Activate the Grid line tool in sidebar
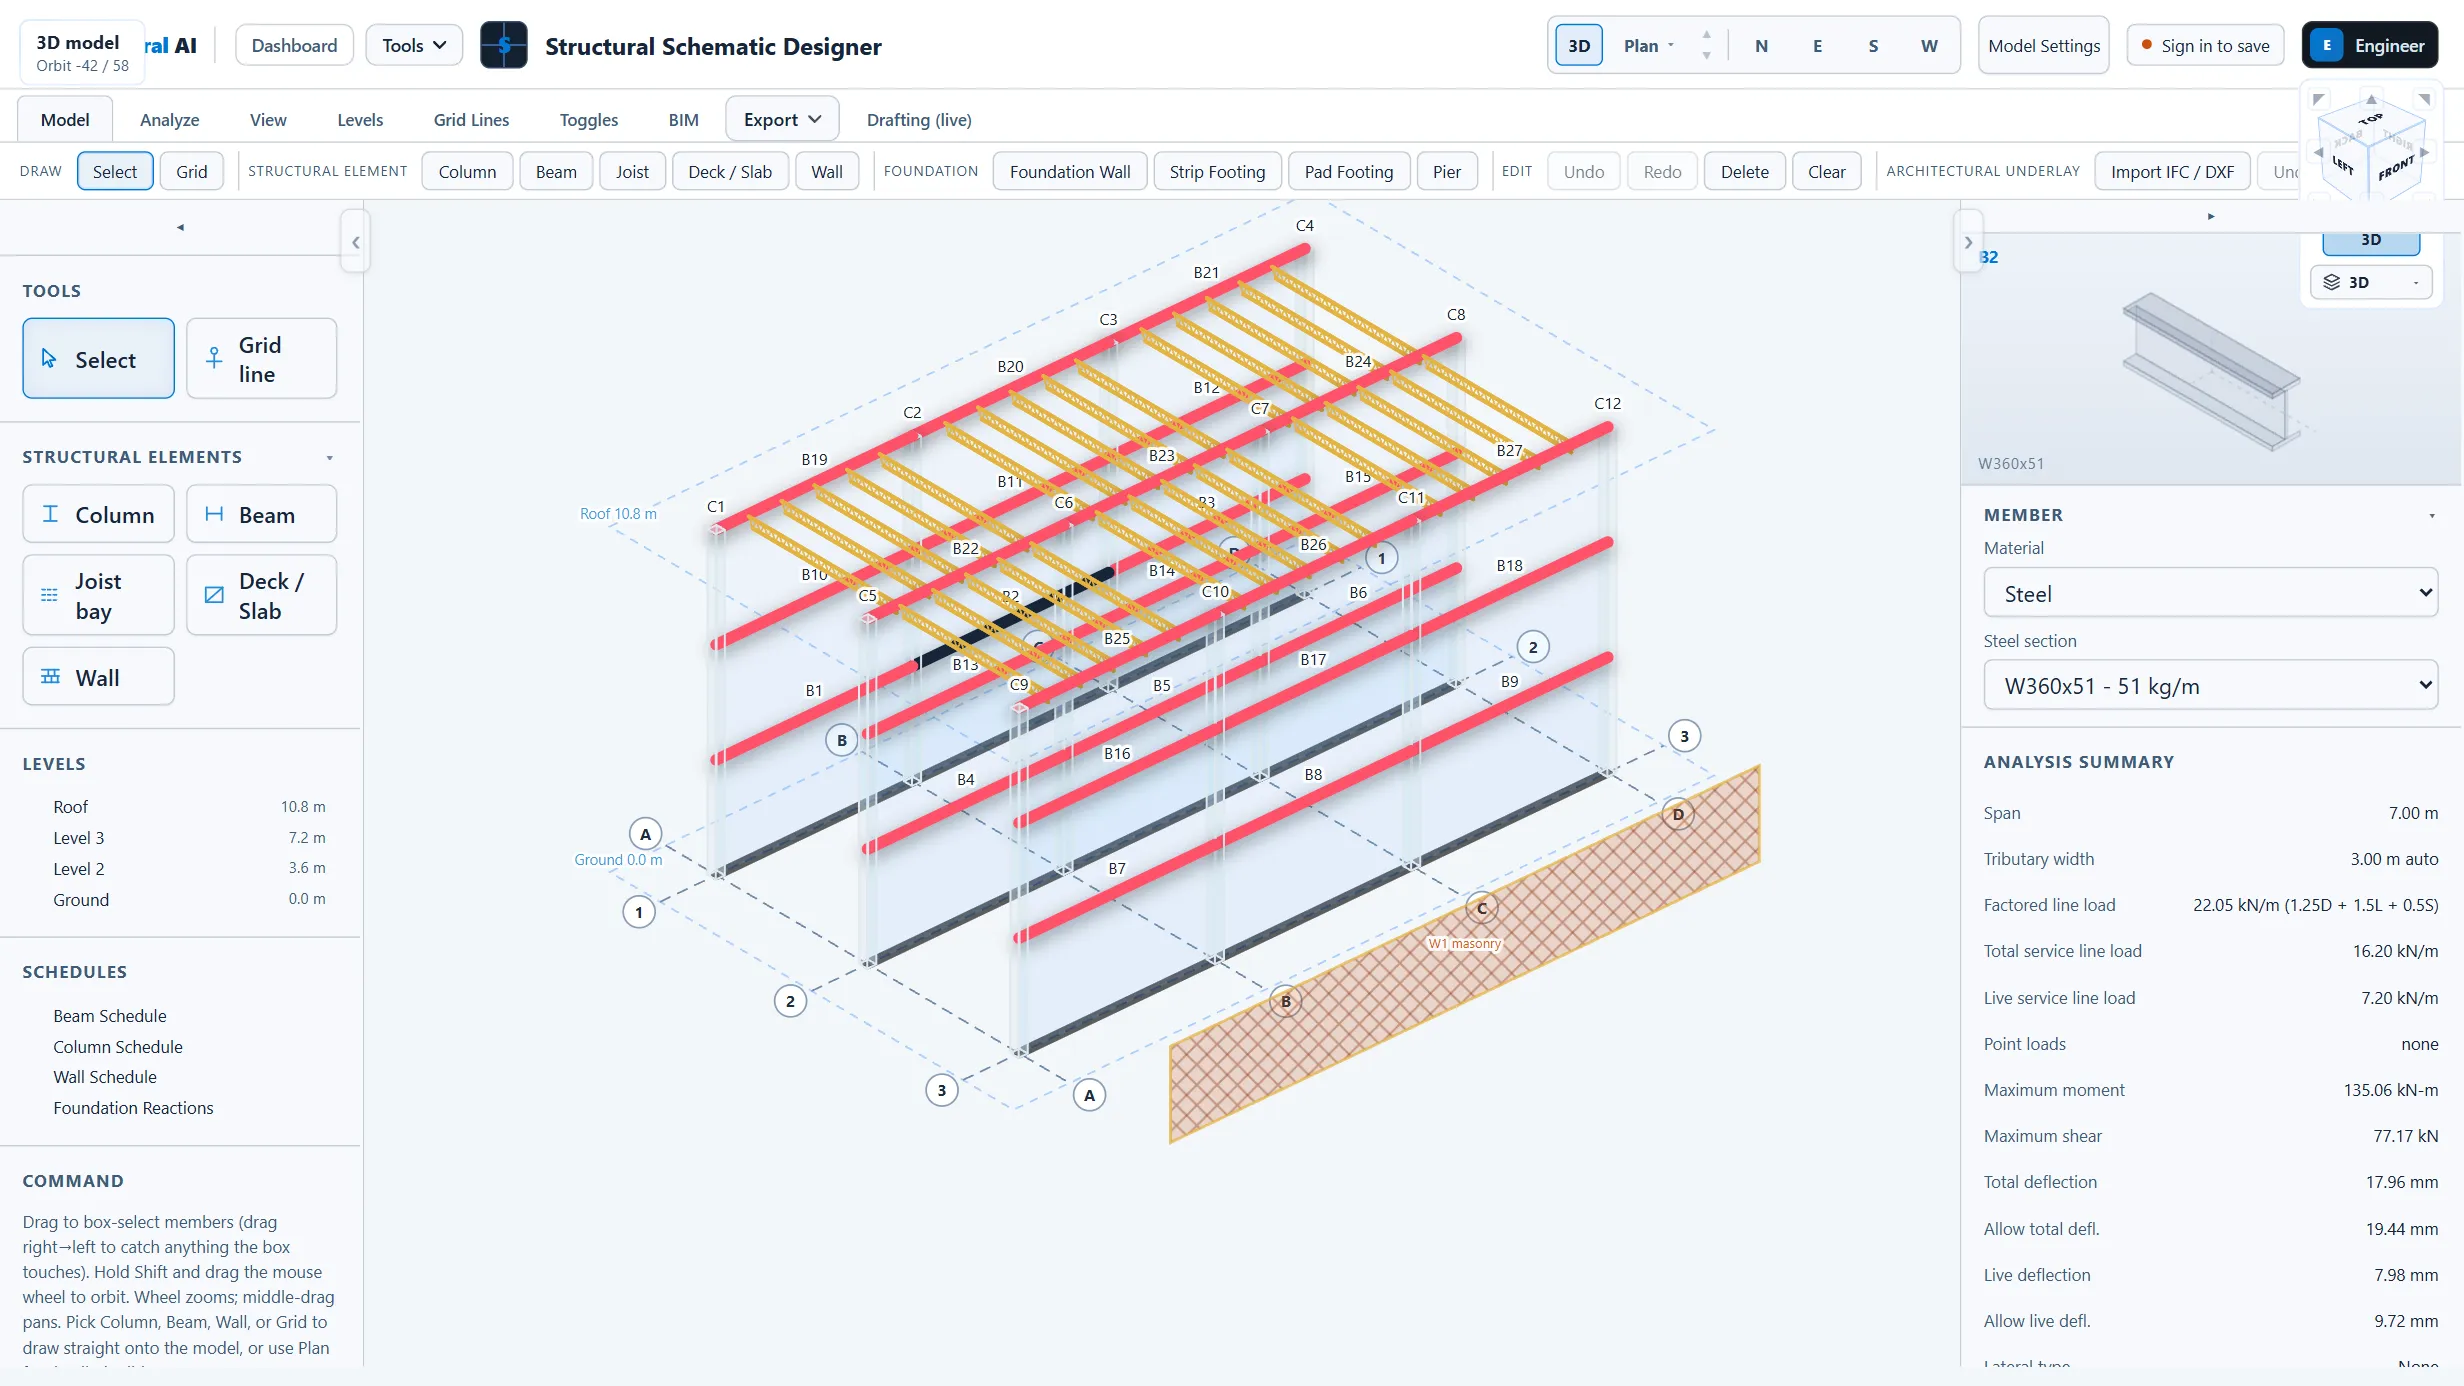The height and width of the screenshot is (1386, 2464). click(x=261, y=358)
